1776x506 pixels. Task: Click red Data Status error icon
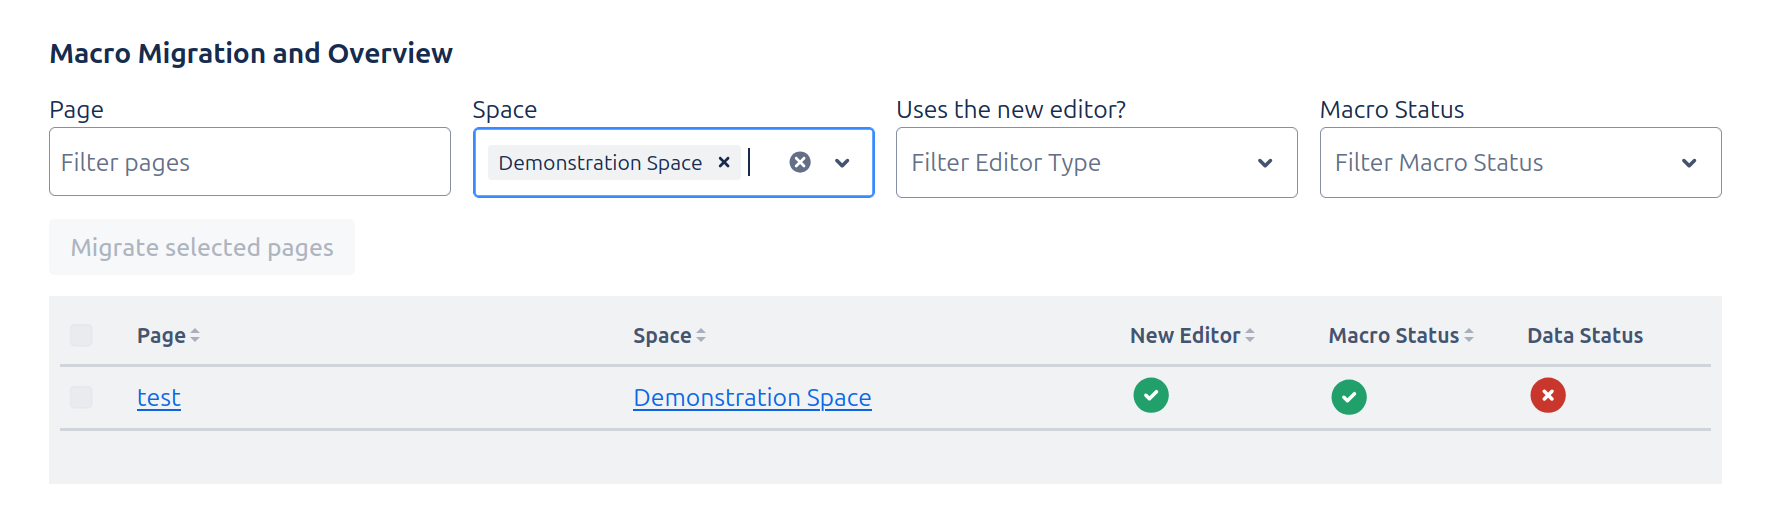tap(1547, 395)
